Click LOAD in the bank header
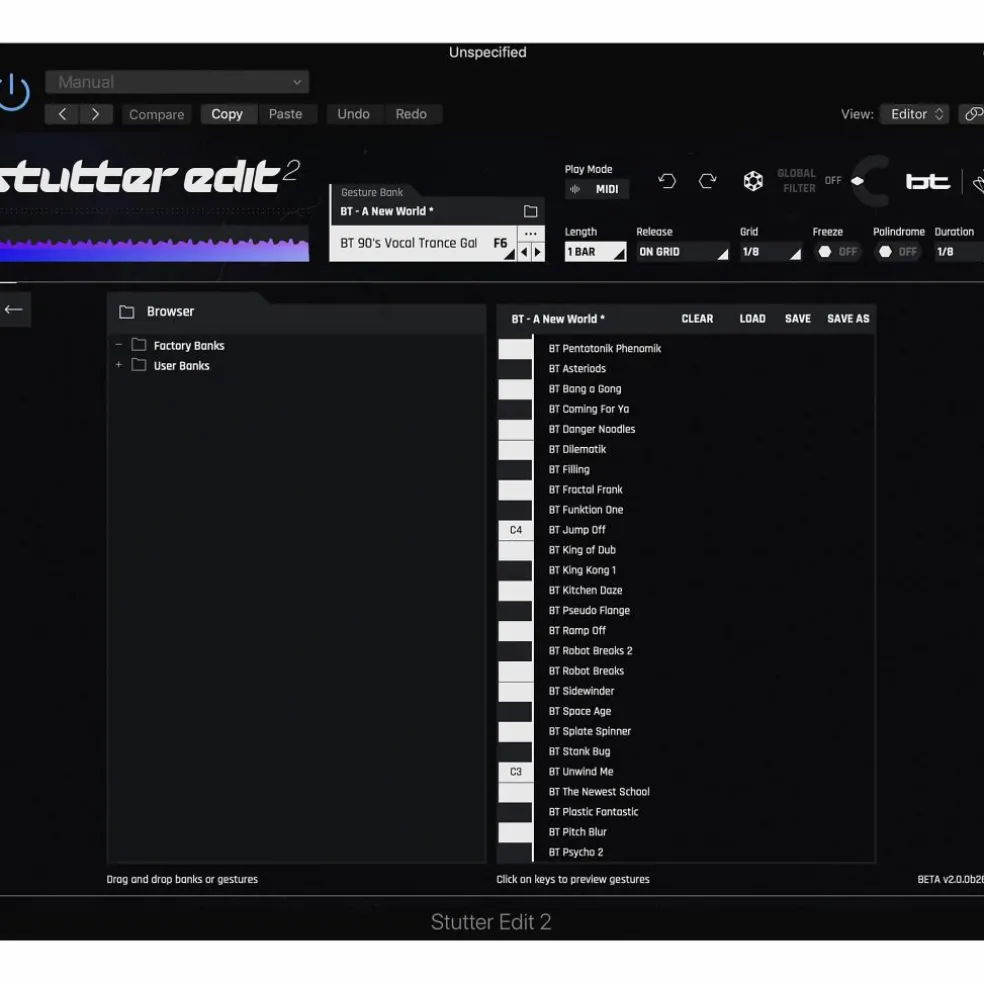 [752, 319]
